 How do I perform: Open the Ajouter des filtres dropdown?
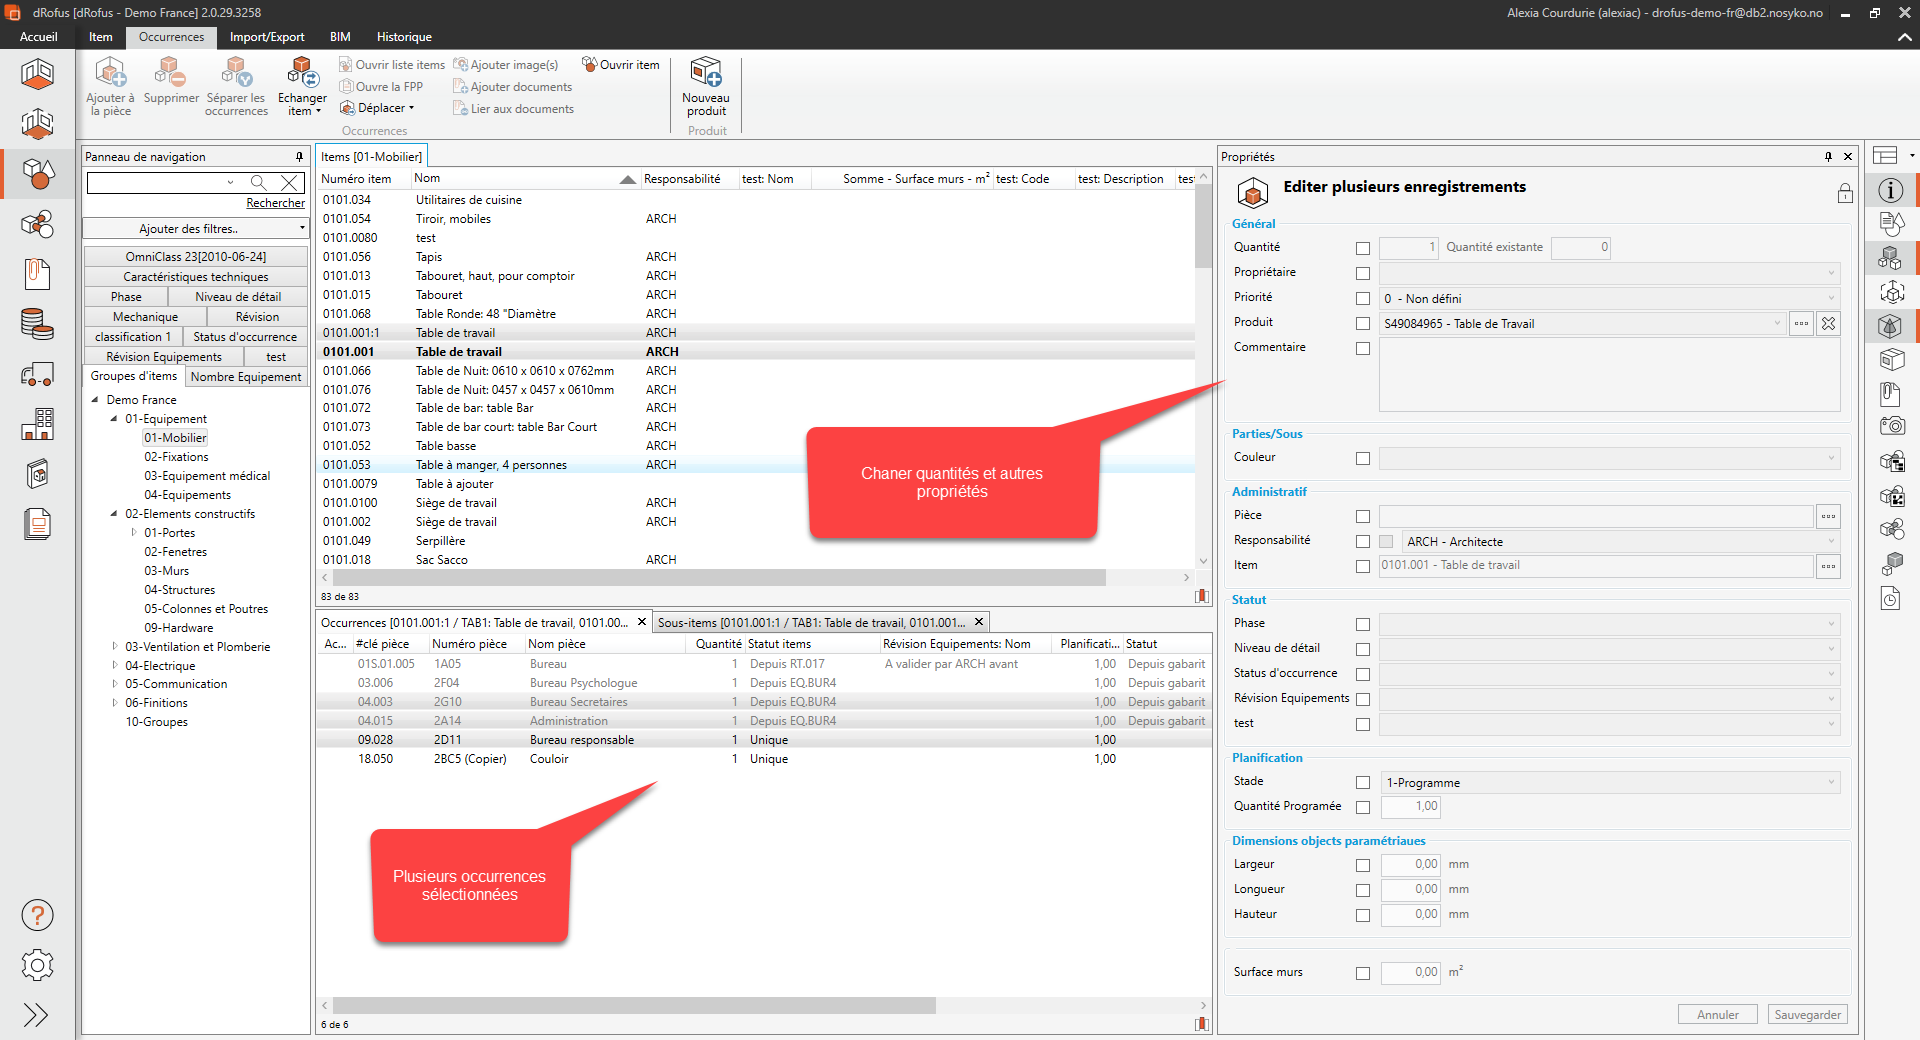(195, 229)
